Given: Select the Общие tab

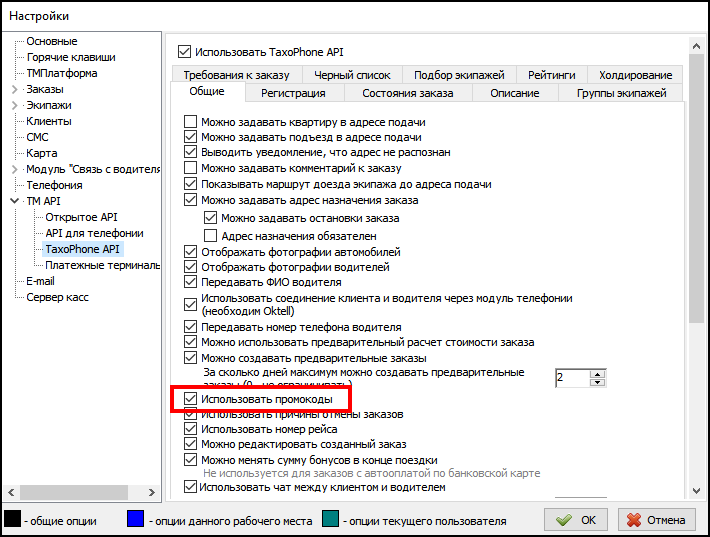Looking at the screenshot, I should click(207, 91).
